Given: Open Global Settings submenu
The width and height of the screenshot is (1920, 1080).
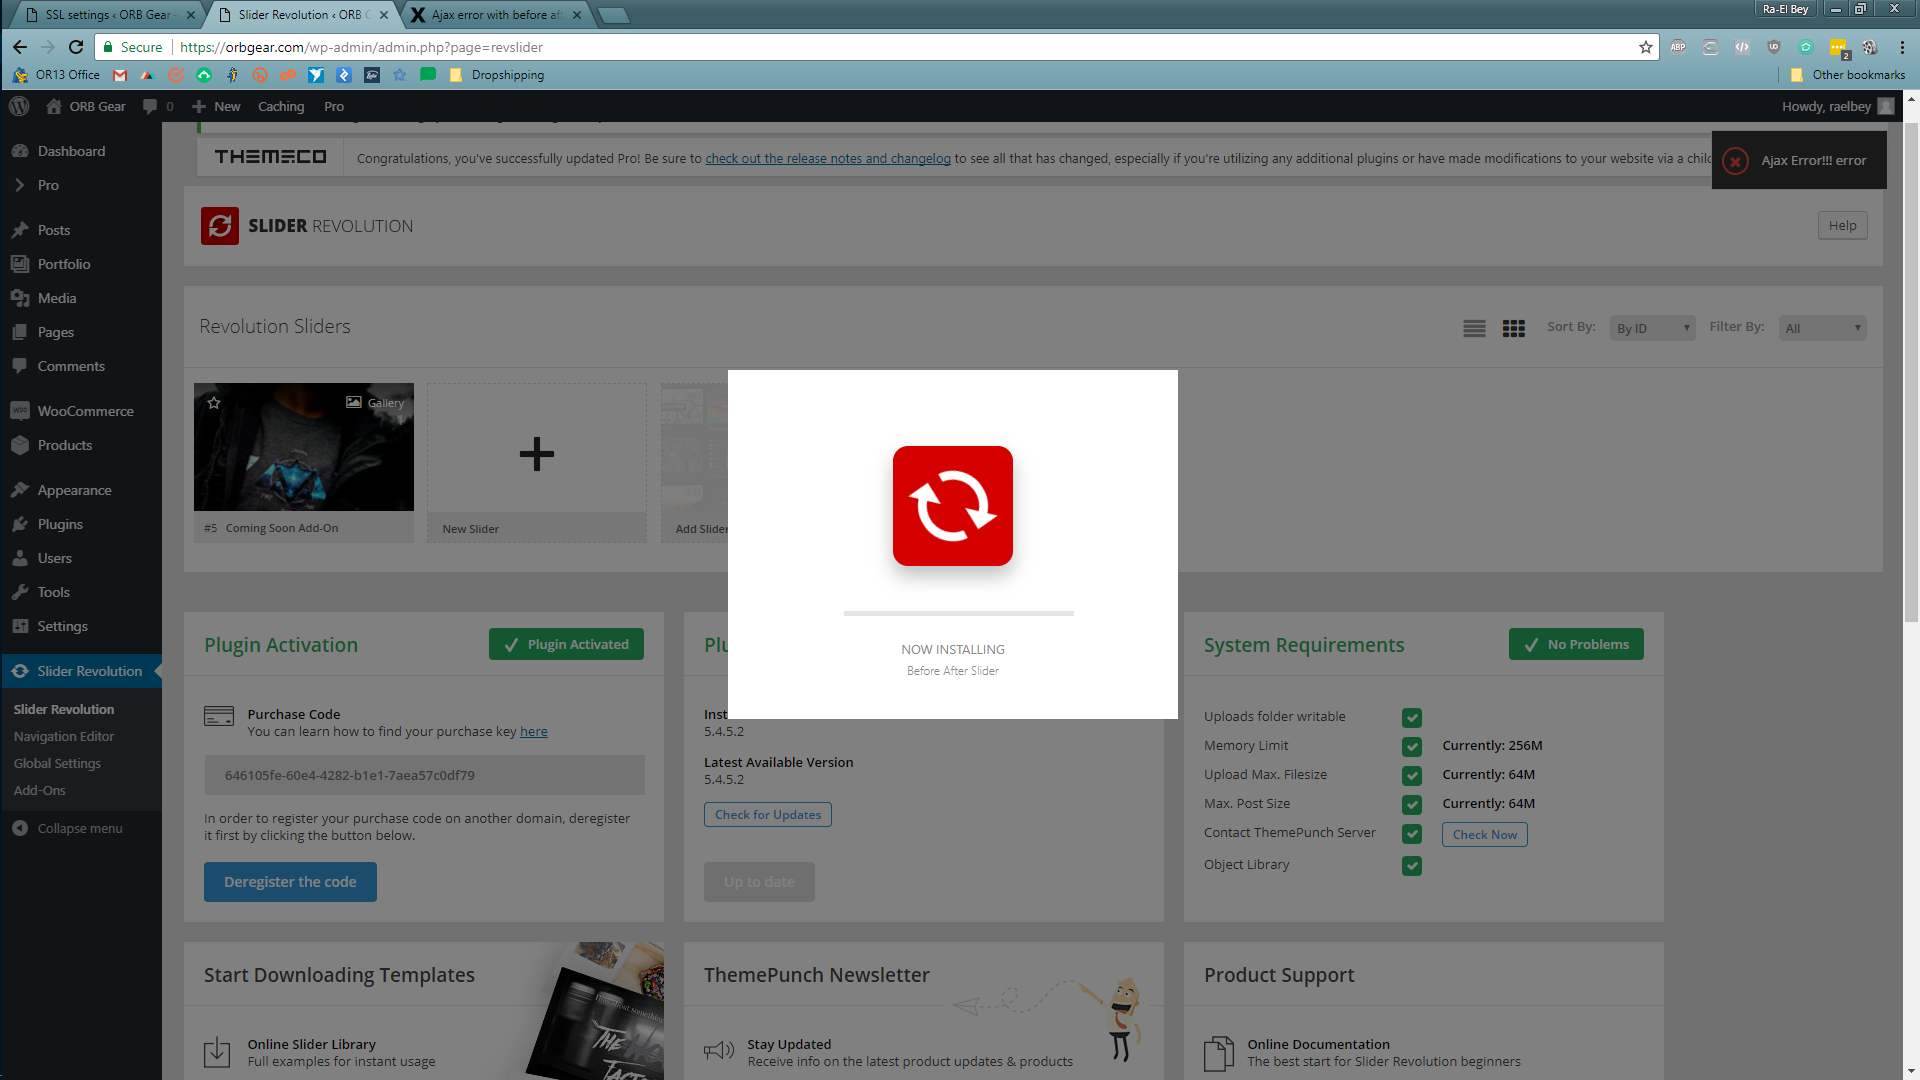Looking at the screenshot, I should pyautogui.click(x=57, y=763).
